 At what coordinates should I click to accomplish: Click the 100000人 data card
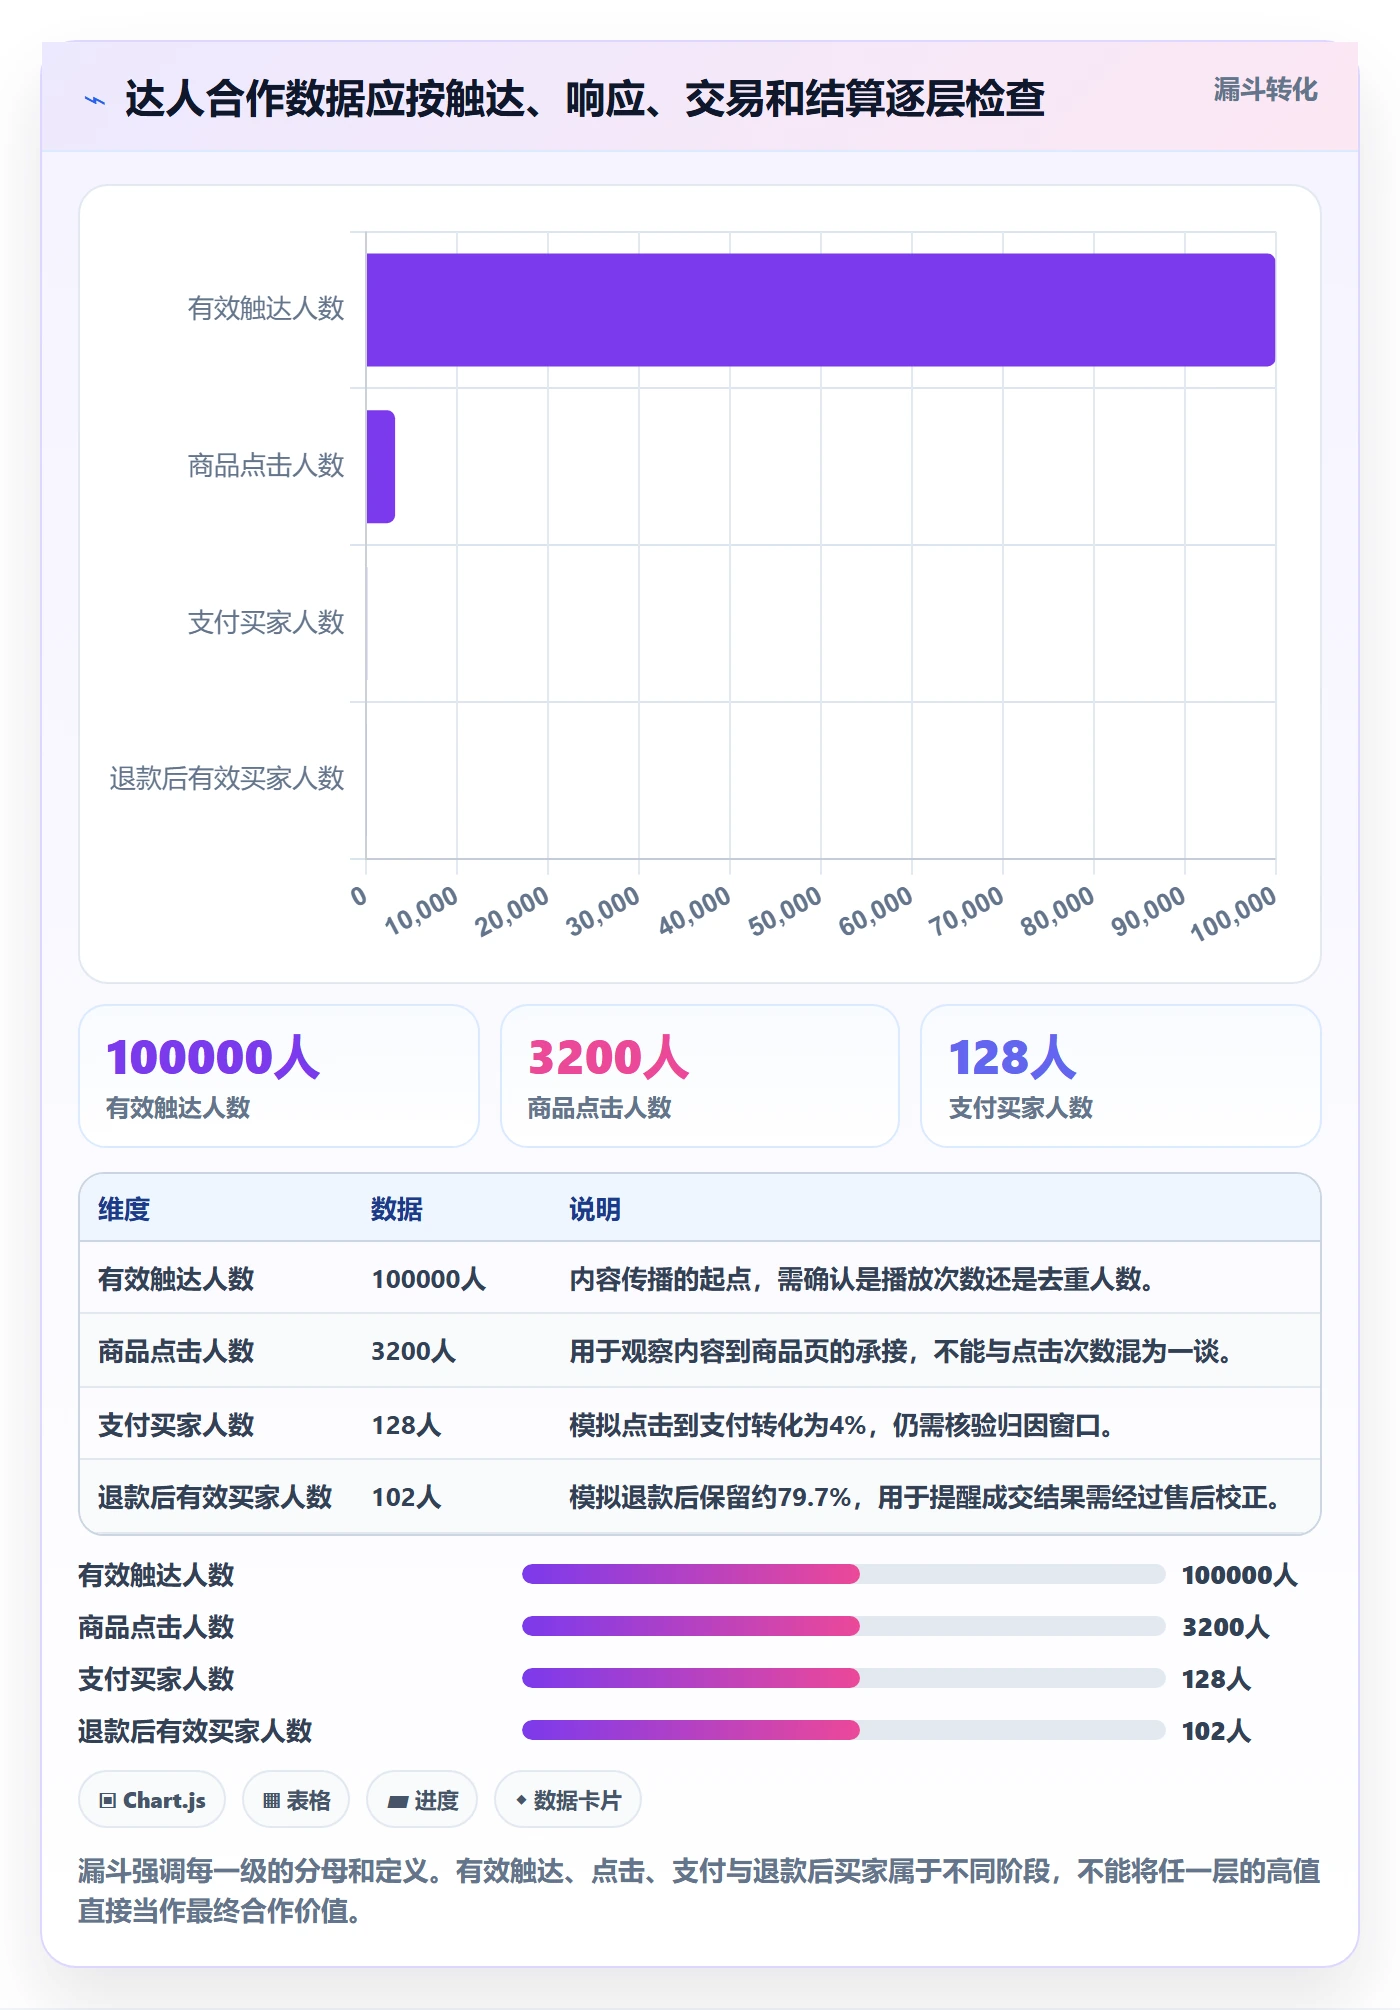pos(279,1076)
